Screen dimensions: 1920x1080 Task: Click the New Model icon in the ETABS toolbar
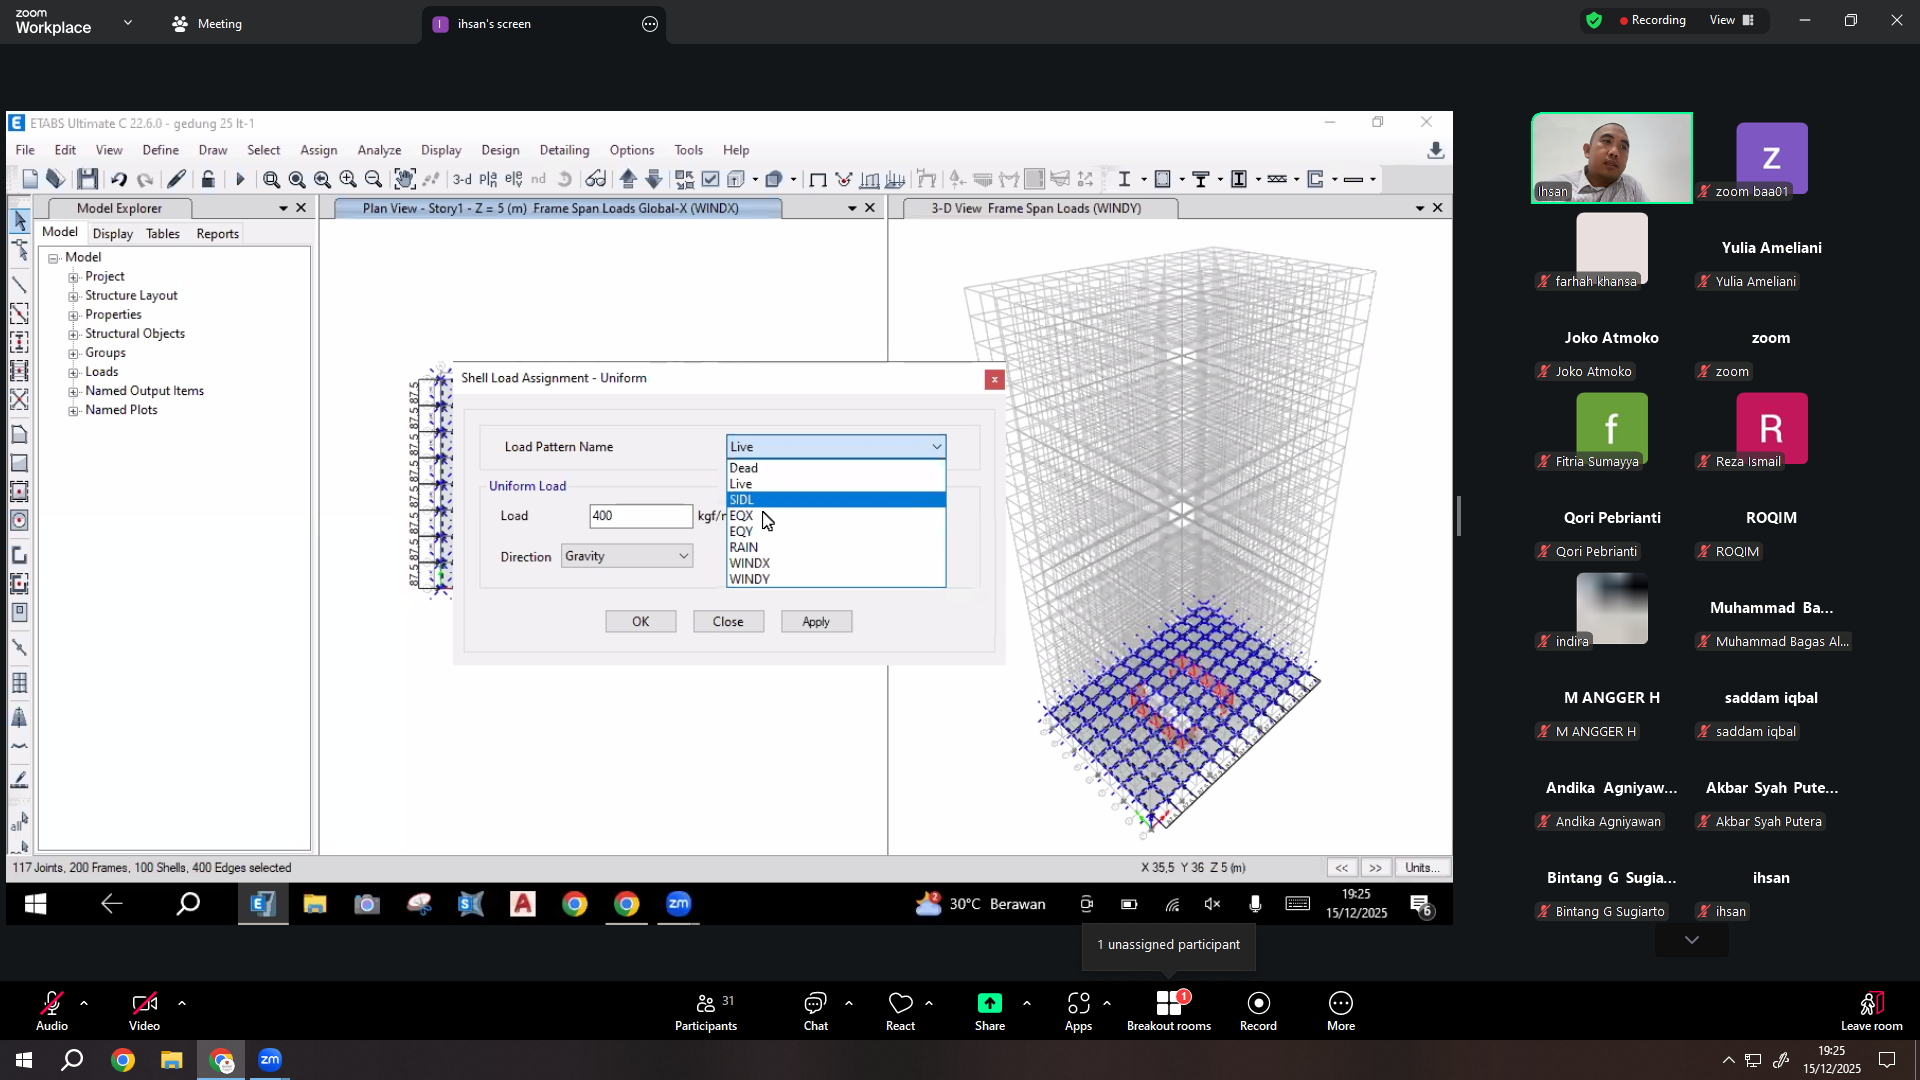pyautogui.click(x=30, y=179)
